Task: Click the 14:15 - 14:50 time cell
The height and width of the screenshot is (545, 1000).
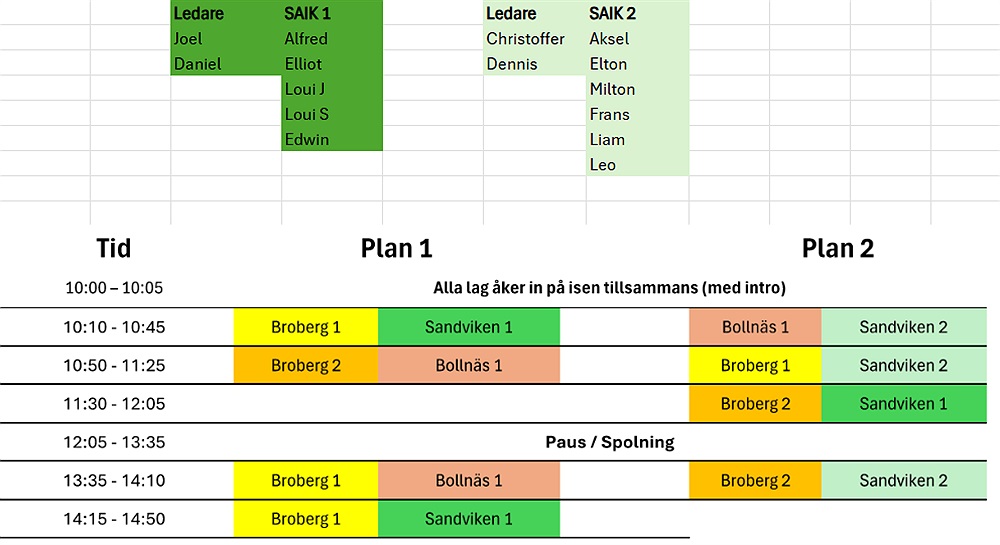Action: (x=114, y=519)
